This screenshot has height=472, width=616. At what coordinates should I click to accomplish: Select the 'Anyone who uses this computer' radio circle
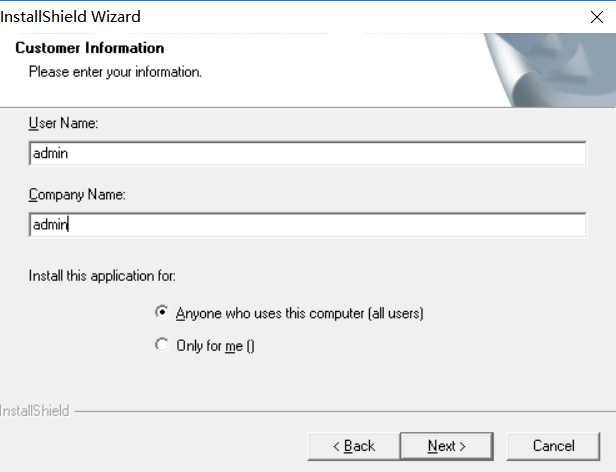point(162,313)
